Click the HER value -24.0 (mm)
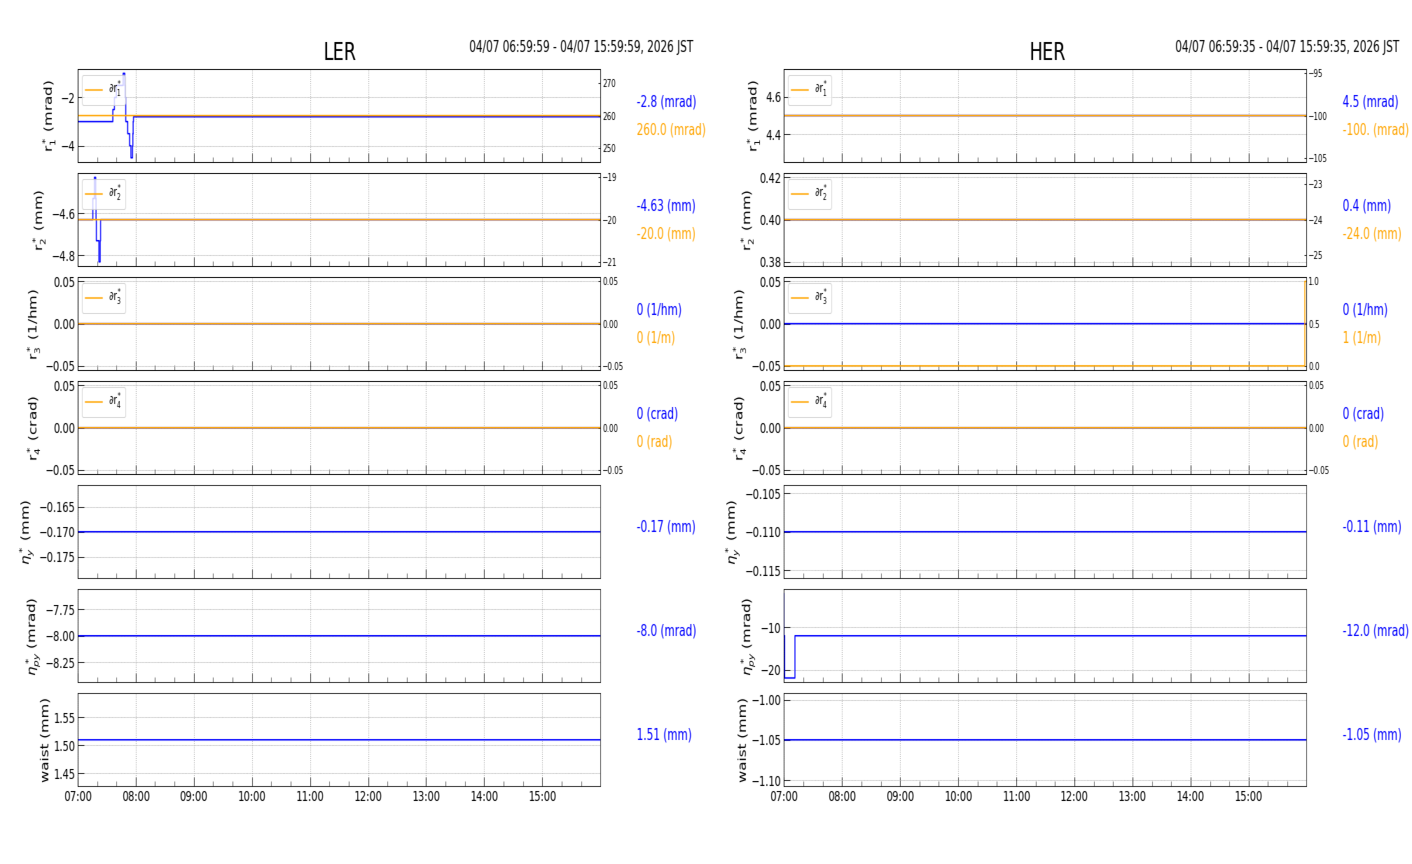 point(1372,234)
